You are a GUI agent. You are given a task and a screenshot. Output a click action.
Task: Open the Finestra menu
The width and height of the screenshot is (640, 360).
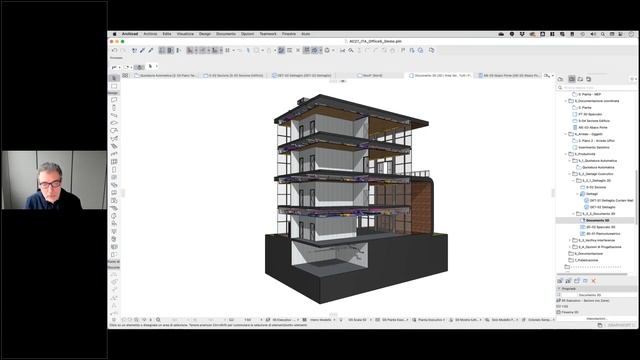[x=289, y=34]
